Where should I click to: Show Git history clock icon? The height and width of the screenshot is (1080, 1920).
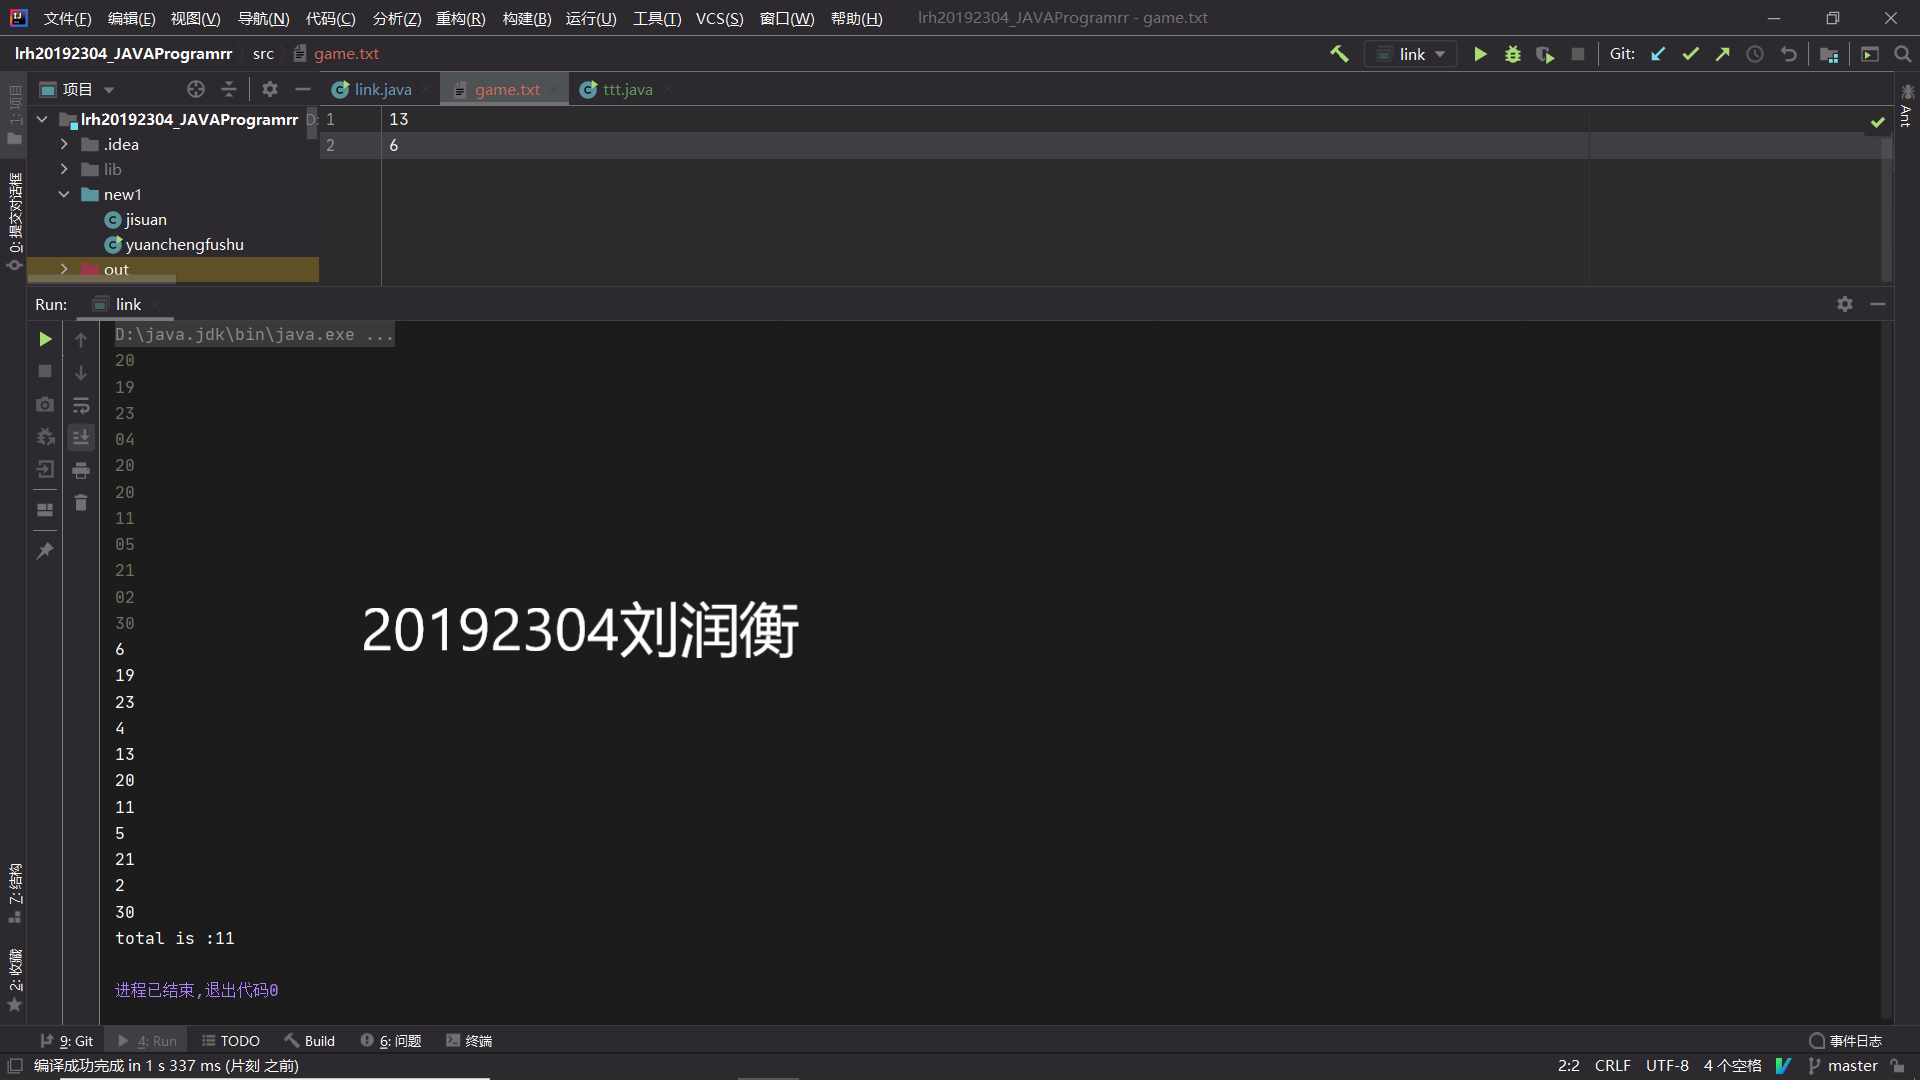point(1755,54)
